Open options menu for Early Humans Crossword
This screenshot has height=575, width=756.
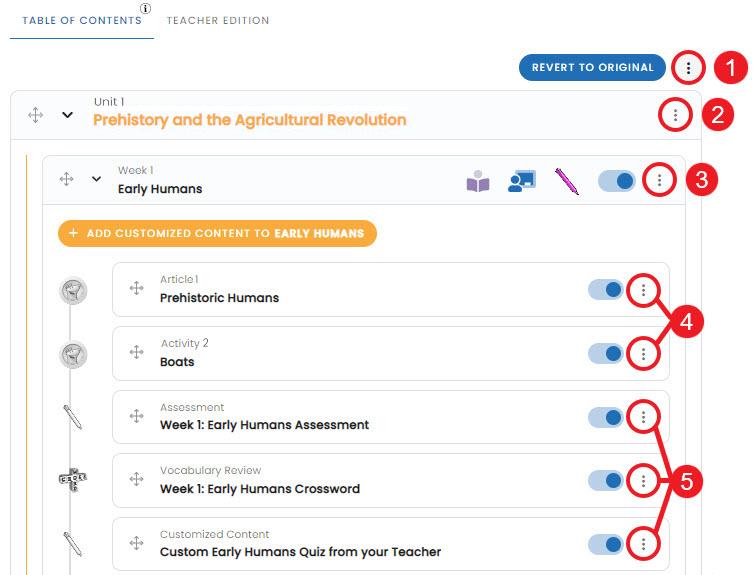point(643,481)
